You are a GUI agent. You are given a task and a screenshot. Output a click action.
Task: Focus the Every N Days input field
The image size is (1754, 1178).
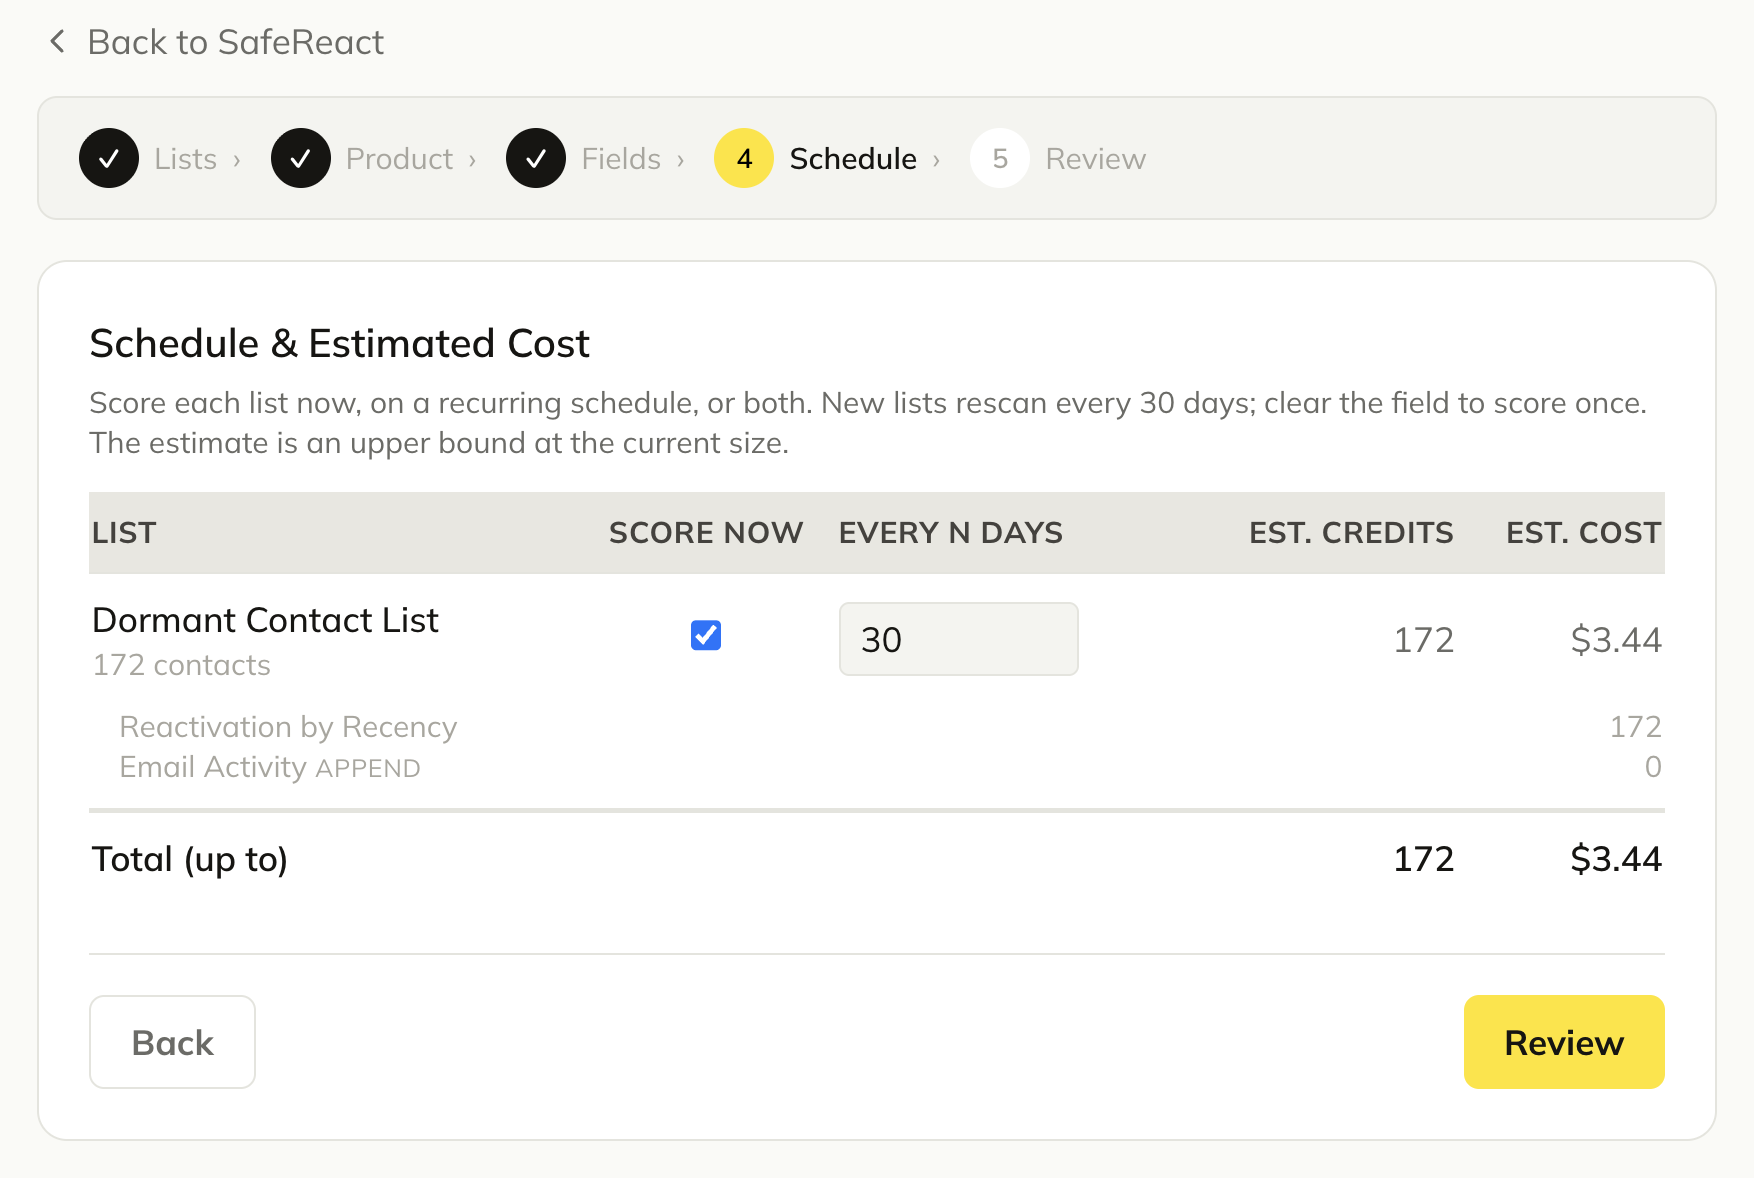click(x=958, y=639)
